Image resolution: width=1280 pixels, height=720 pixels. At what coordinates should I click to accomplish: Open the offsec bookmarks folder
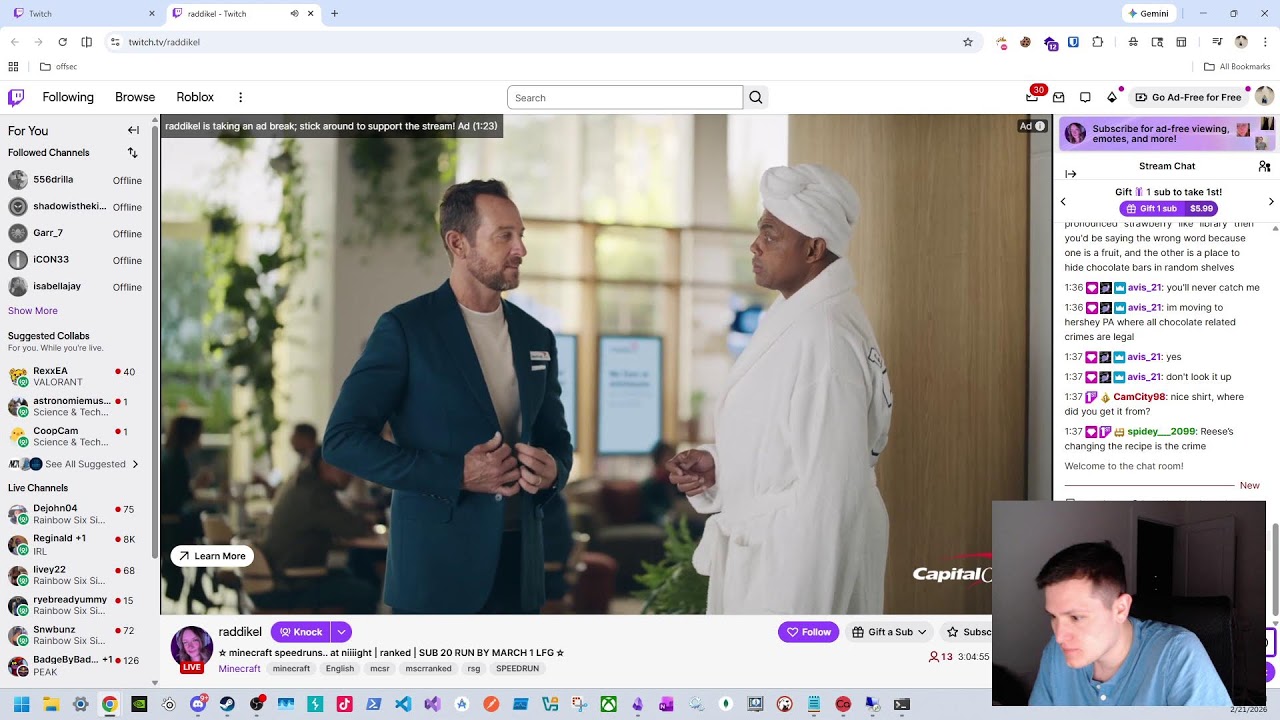[x=58, y=67]
